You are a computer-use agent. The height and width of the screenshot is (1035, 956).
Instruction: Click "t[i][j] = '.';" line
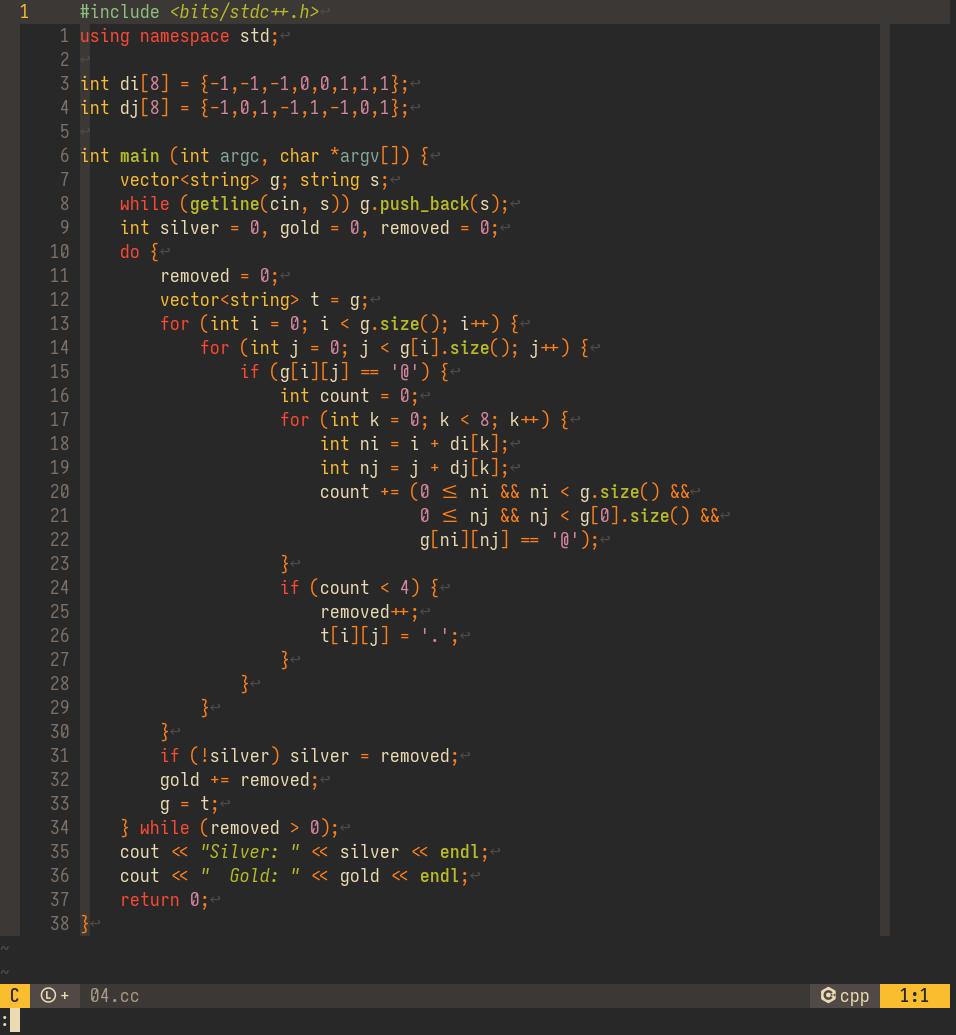(390, 636)
